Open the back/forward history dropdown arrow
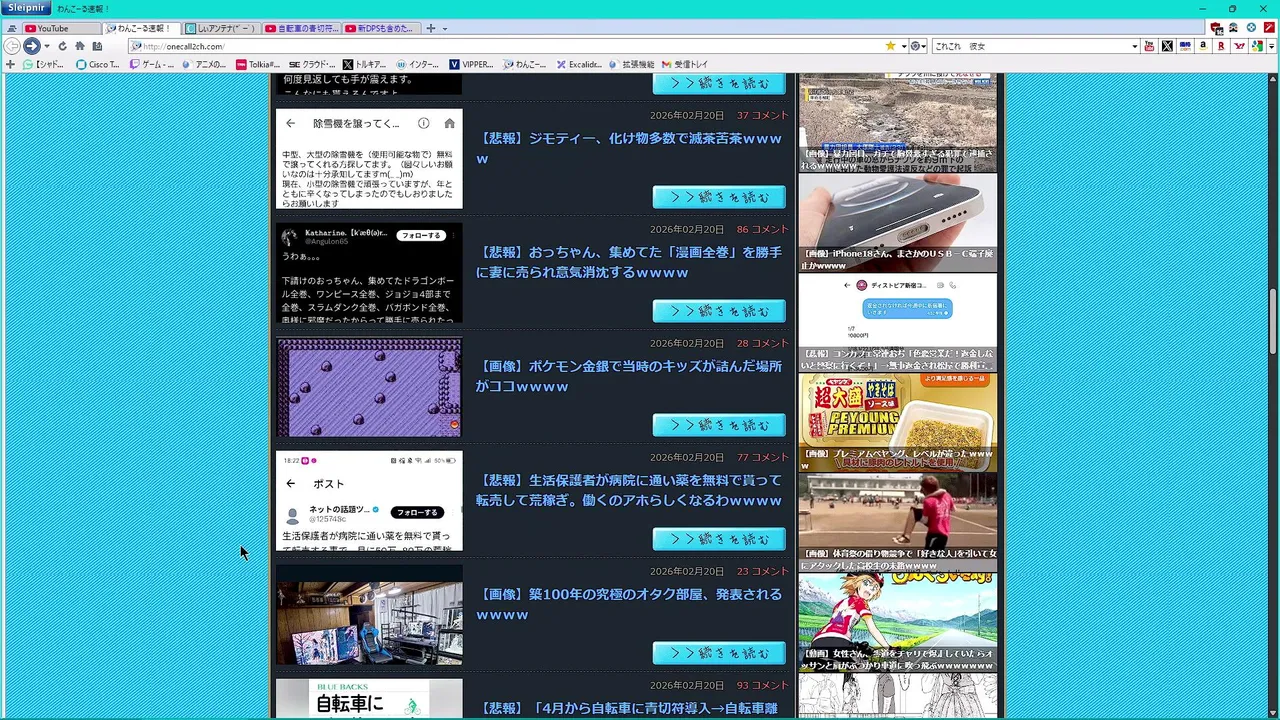This screenshot has width=1280, height=720. click(x=47, y=46)
